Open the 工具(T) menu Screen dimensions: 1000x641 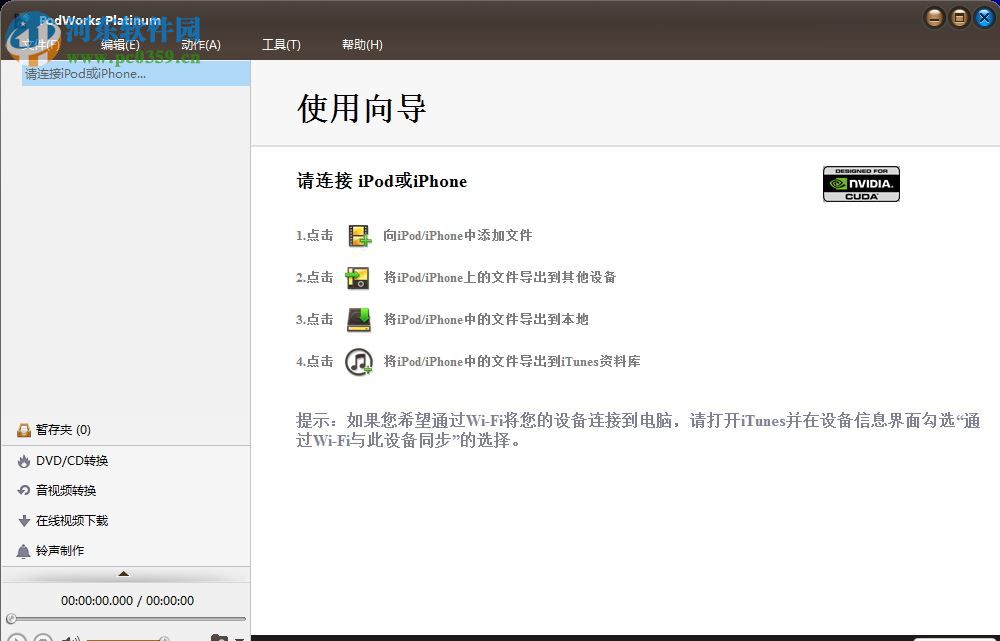tap(281, 44)
